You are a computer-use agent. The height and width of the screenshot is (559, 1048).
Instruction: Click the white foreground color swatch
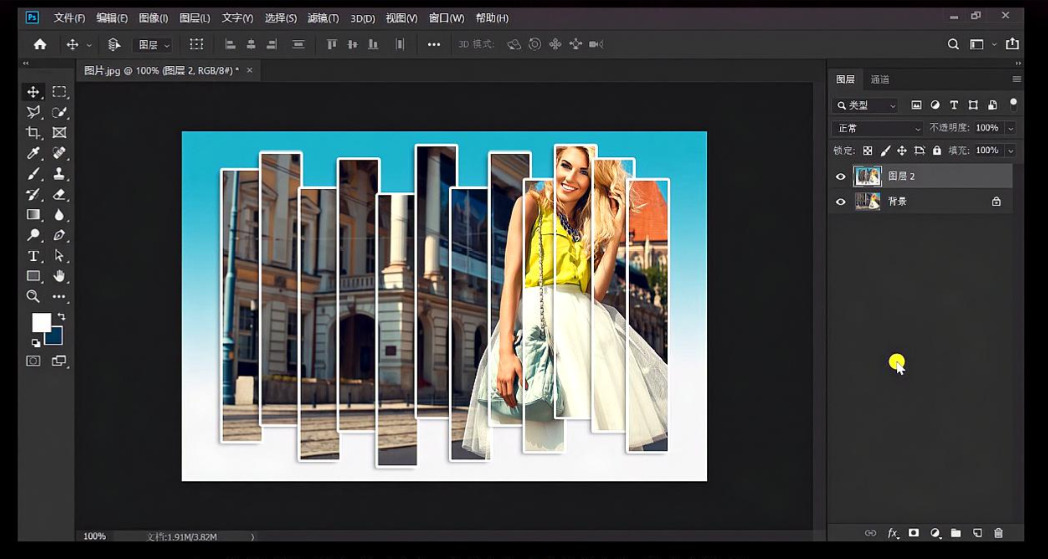tap(40, 322)
